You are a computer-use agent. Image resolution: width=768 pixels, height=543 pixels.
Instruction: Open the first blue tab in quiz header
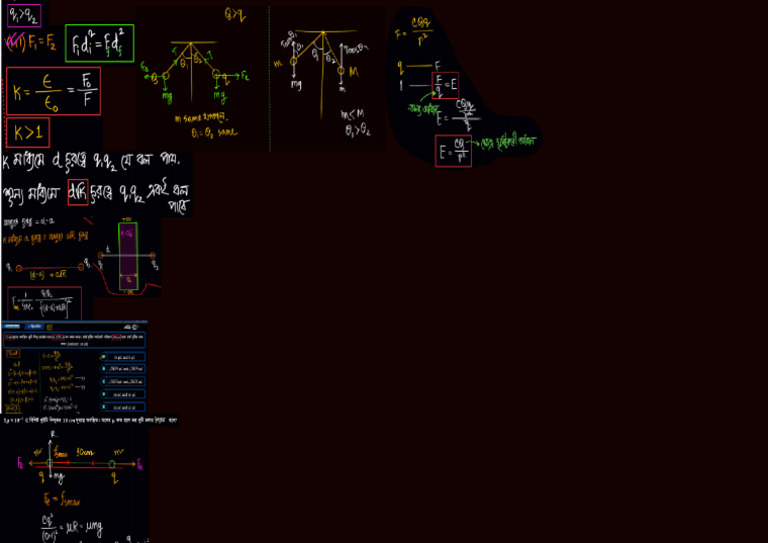click(x=12, y=327)
